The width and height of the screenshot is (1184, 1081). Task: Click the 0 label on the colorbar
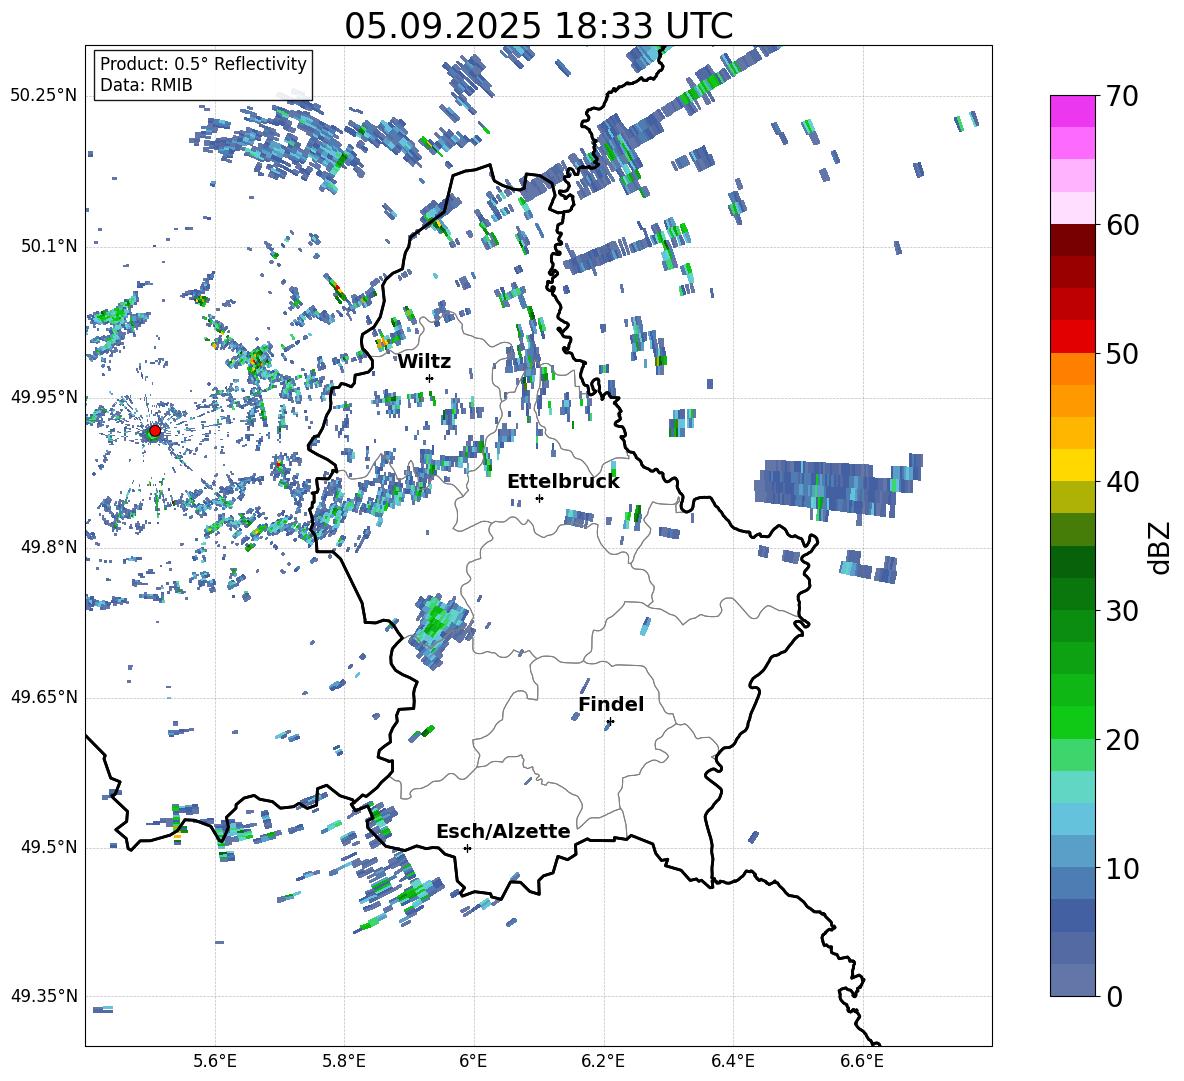[x=1114, y=996]
